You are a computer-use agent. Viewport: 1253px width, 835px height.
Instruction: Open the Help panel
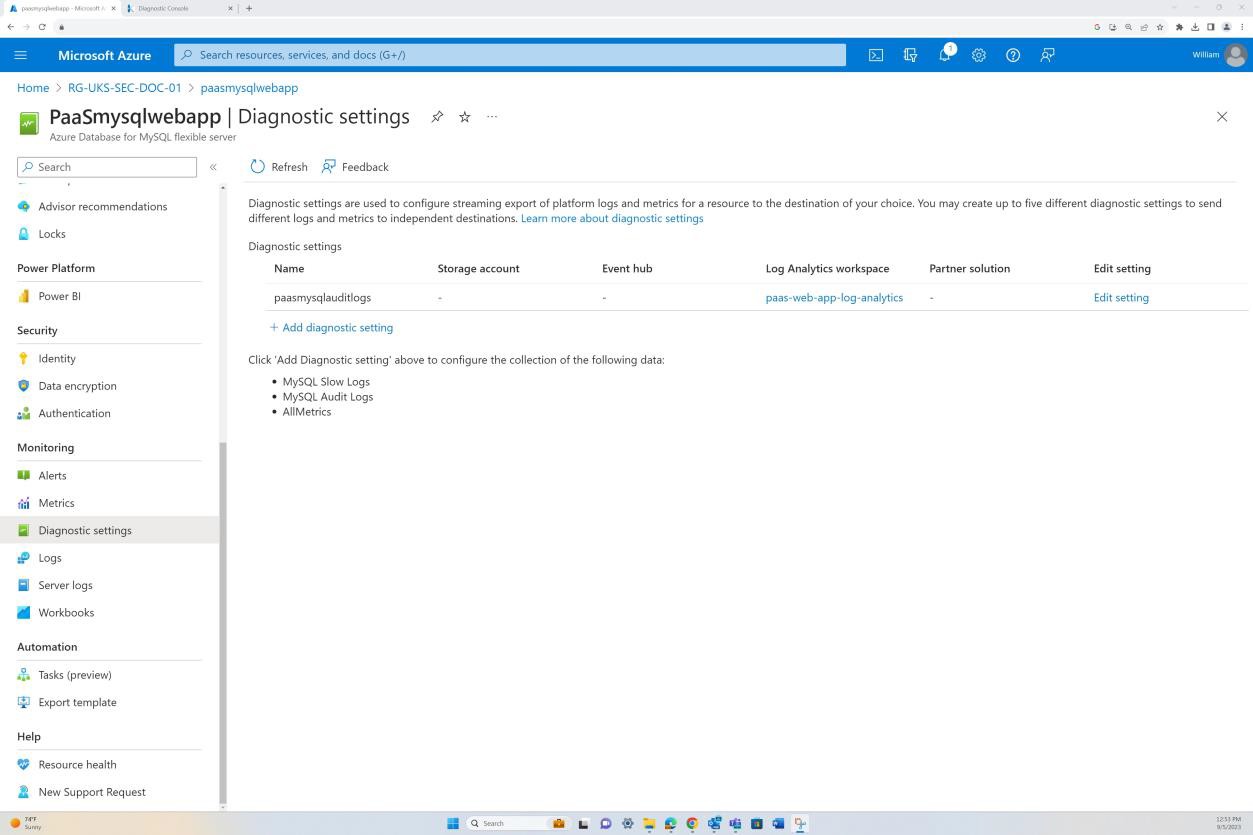click(x=1012, y=55)
